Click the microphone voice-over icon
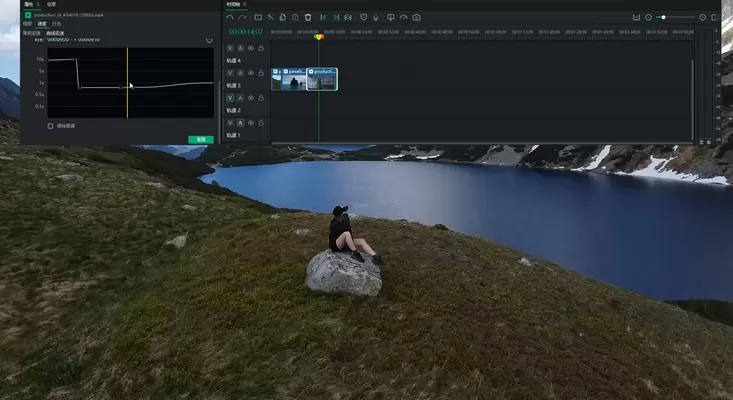This screenshot has width=733, height=400. click(x=377, y=17)
